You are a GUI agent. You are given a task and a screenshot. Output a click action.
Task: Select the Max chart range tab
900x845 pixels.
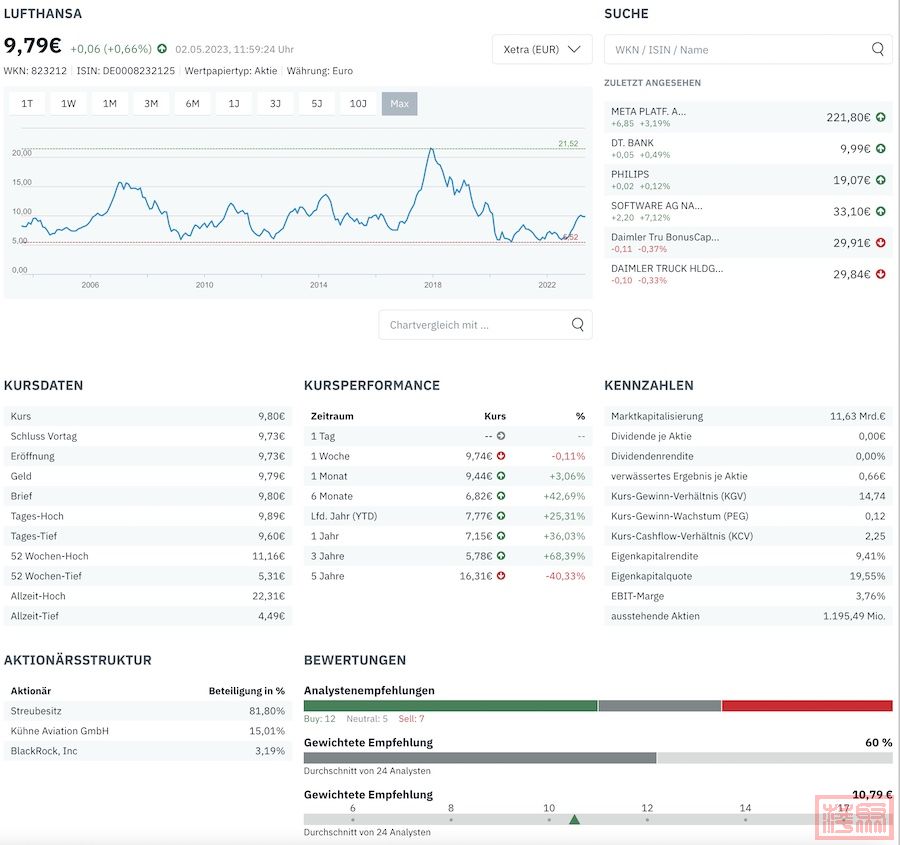click(x=399, y=104)
